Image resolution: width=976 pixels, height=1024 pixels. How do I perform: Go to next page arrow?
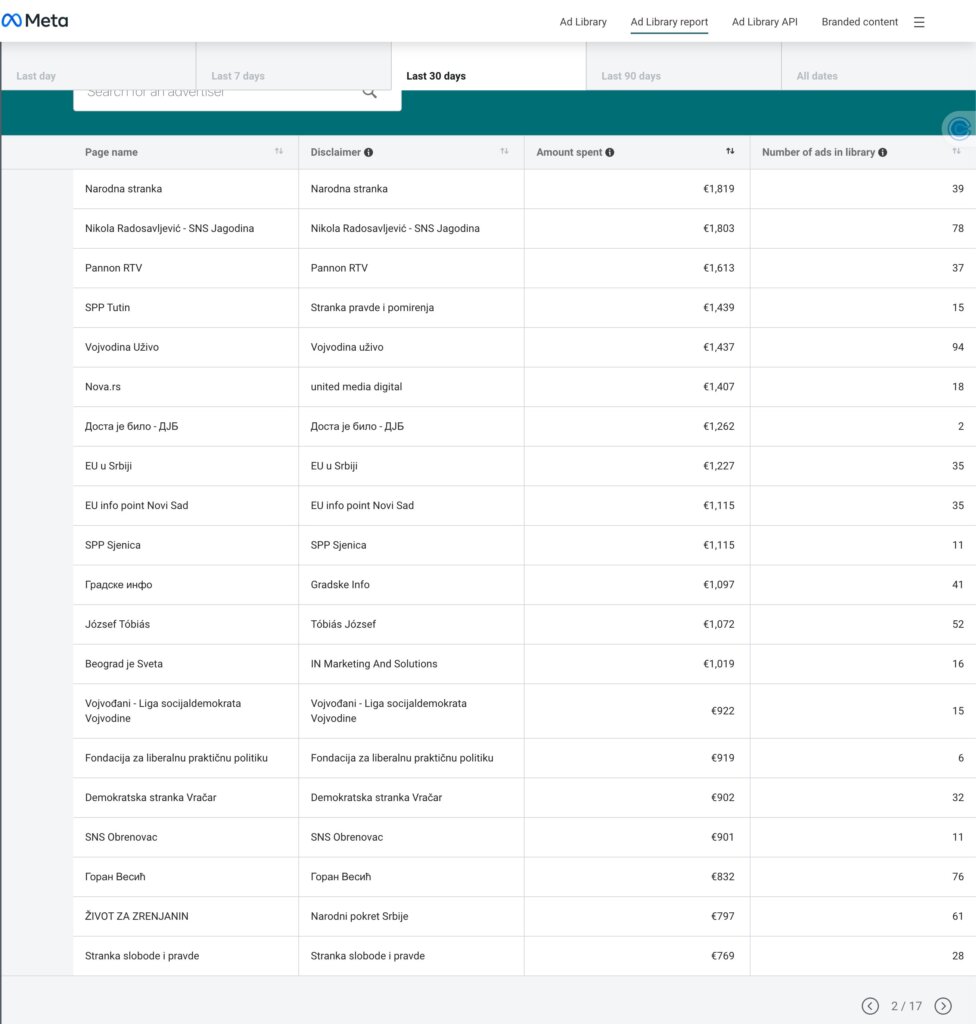pos(942,1006)
